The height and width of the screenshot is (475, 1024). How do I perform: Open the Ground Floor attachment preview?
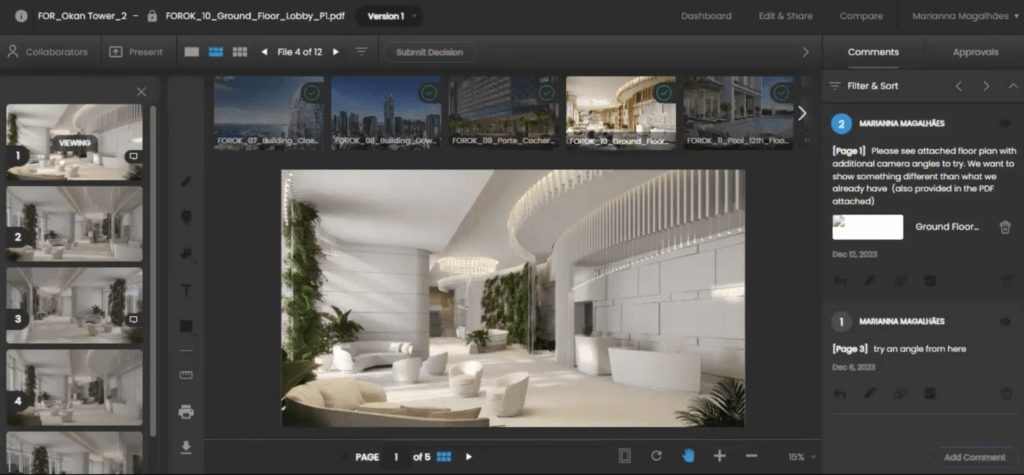[x=867, y=227]
